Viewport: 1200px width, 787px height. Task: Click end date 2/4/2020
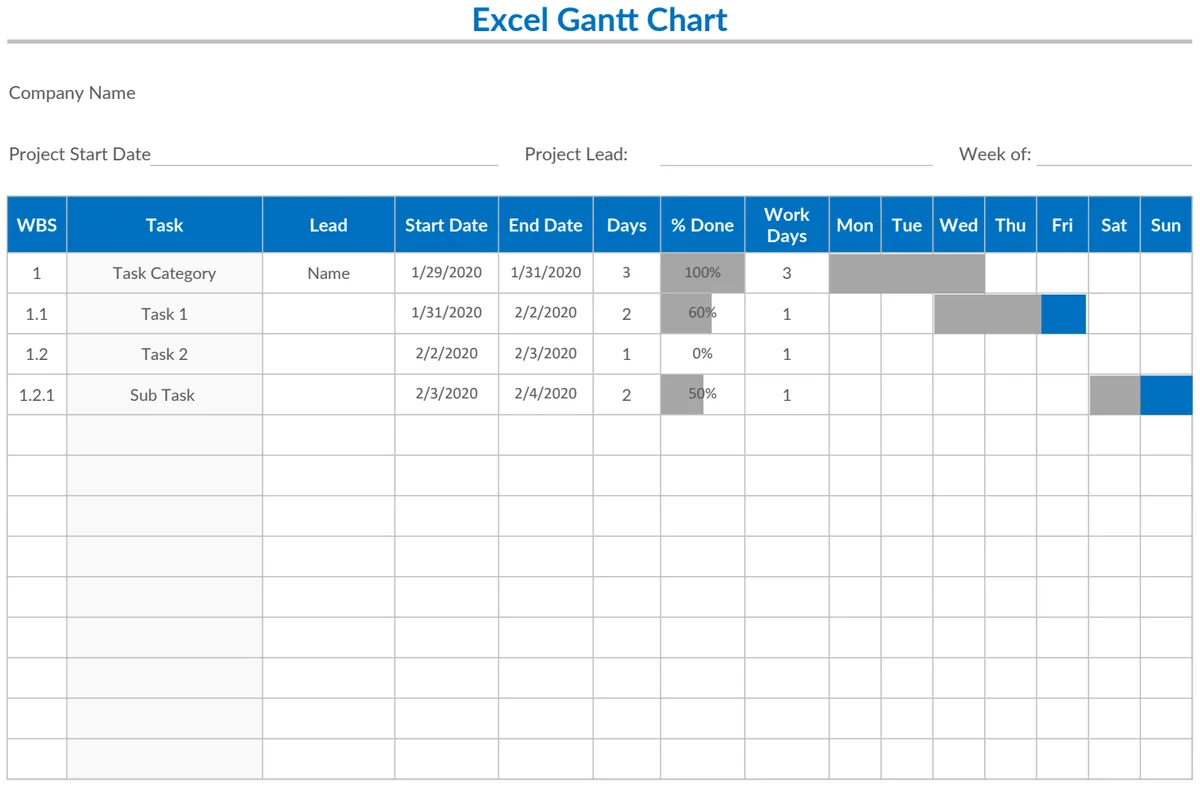[x=545, y=394]
